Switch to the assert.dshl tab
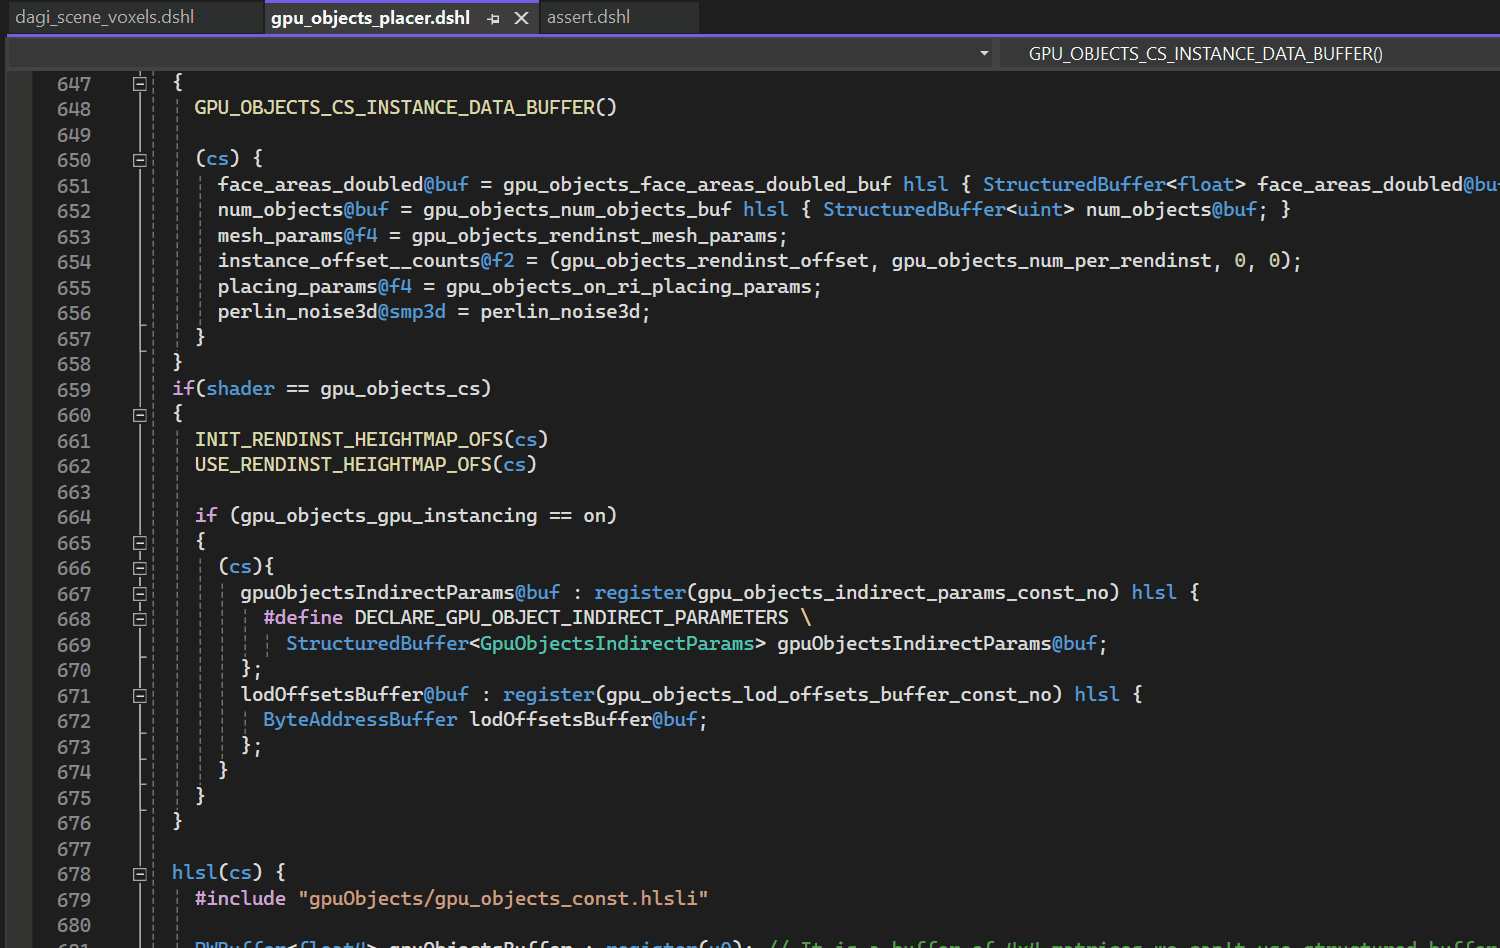Image resolution: width=1500 pixels, height=948 pixels. click(x=588, y=17)
